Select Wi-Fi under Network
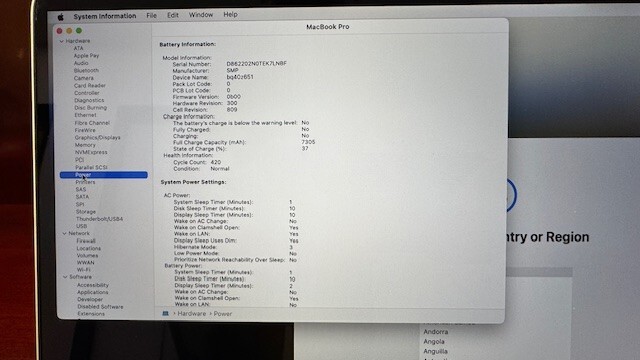The height and width of the screenshot is (360, 640). 84,270
